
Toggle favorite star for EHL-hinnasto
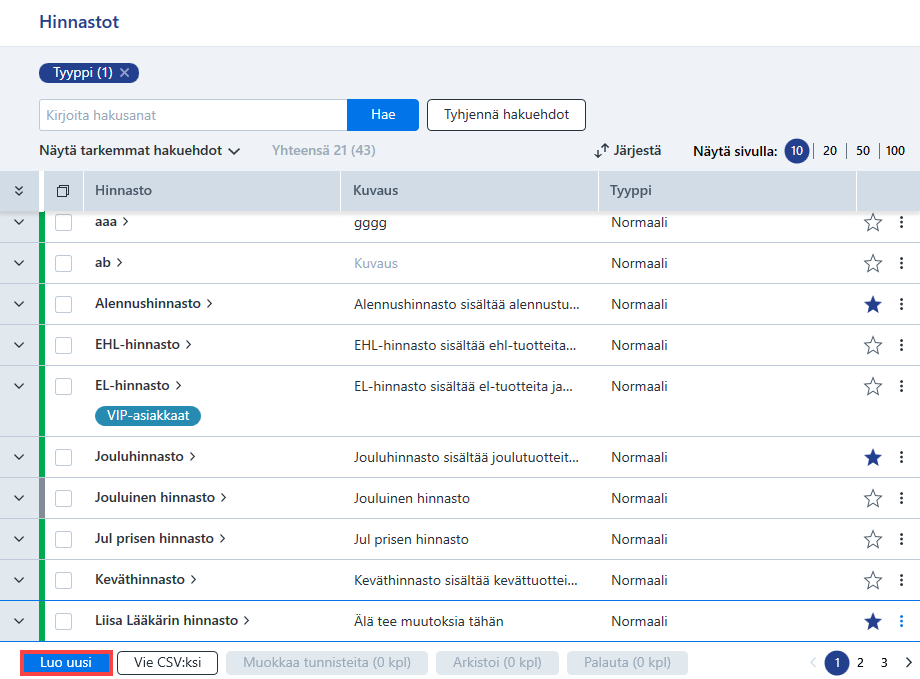[x=872, y=346]
